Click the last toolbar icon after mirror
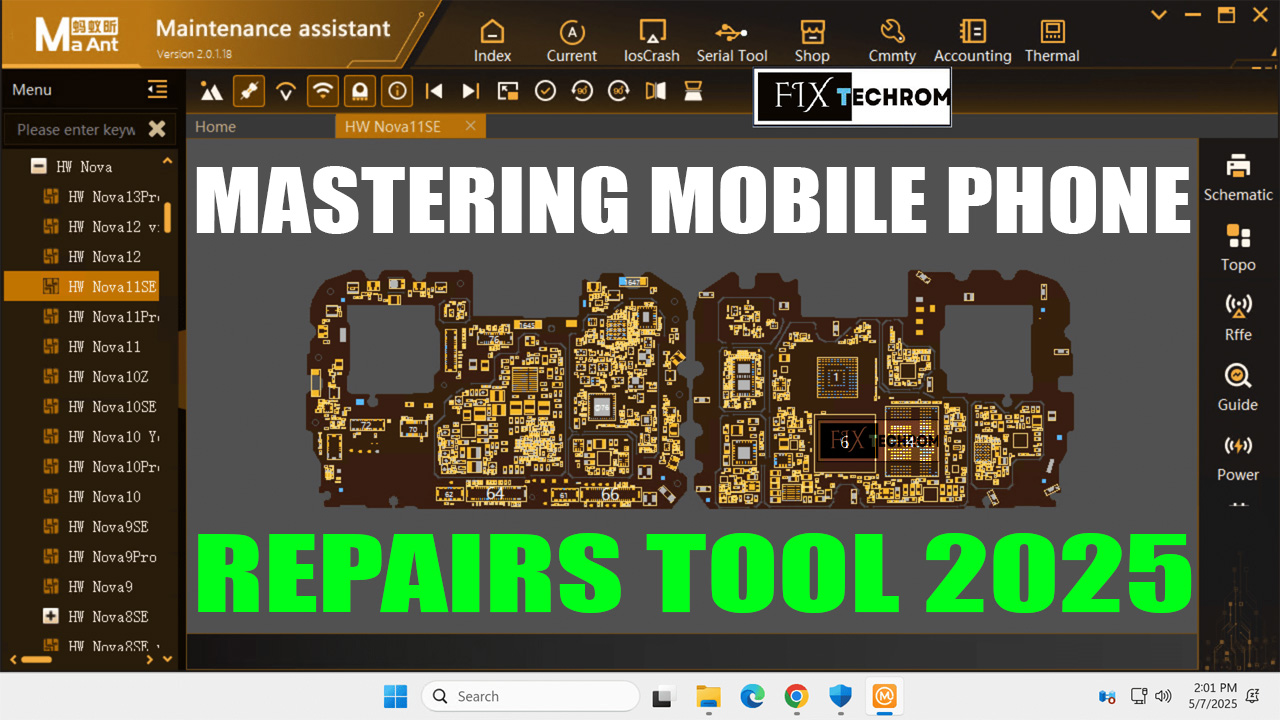The width and height of the screenshot is (1280, 720). (692, 91)
